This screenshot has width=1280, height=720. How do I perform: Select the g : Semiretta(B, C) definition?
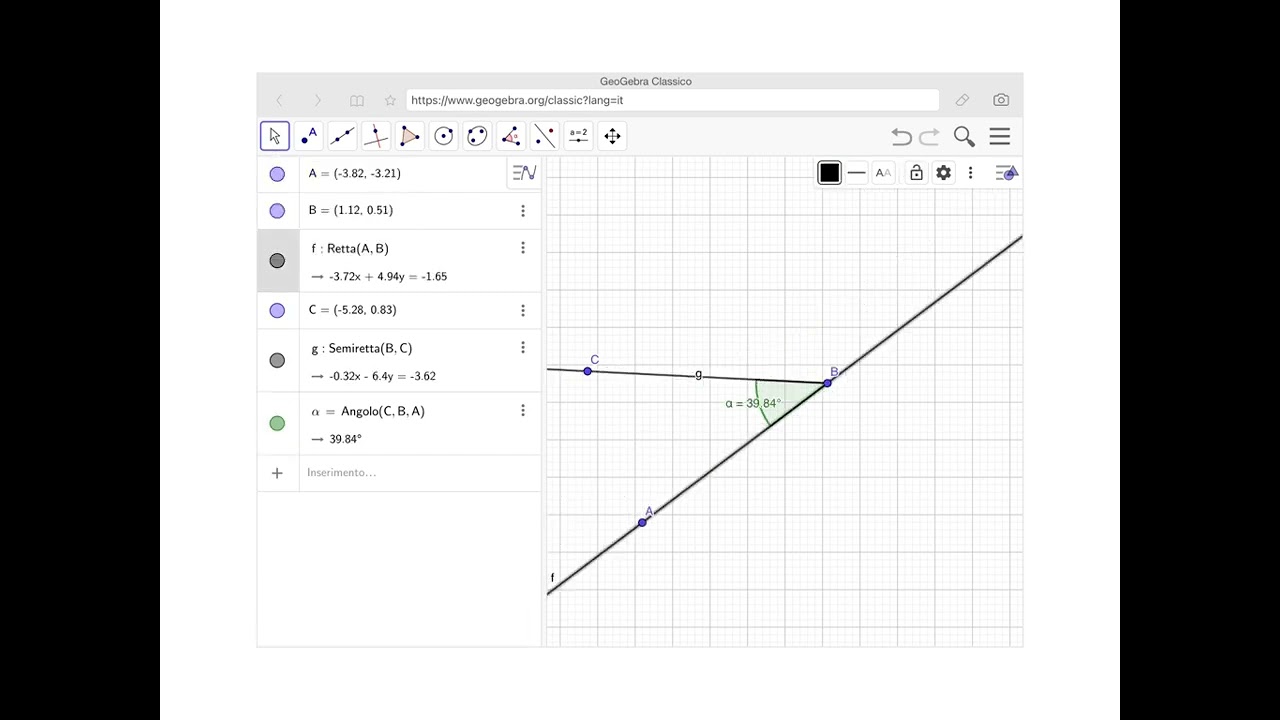point(361,348)
